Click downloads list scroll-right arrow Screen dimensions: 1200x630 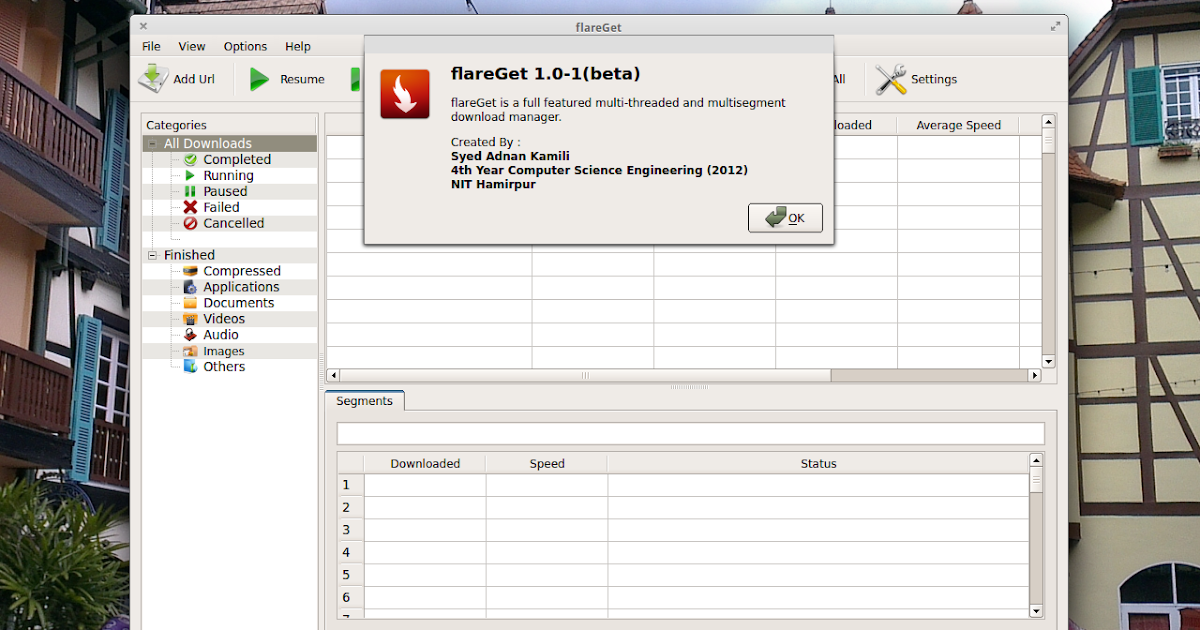[x=1035, y=376]
